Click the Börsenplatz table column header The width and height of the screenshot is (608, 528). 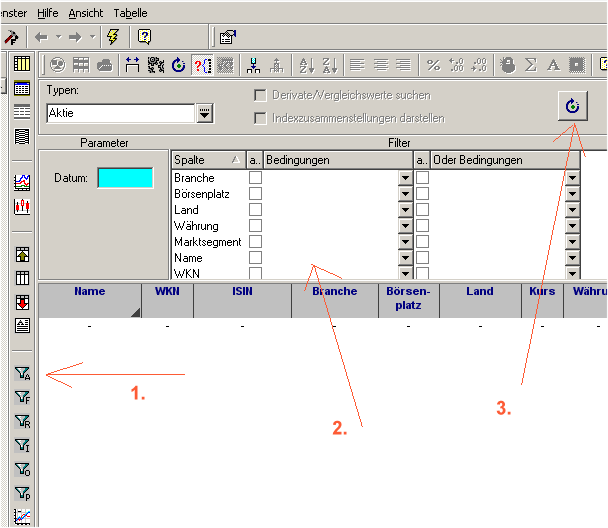click(x=408, y=300)
